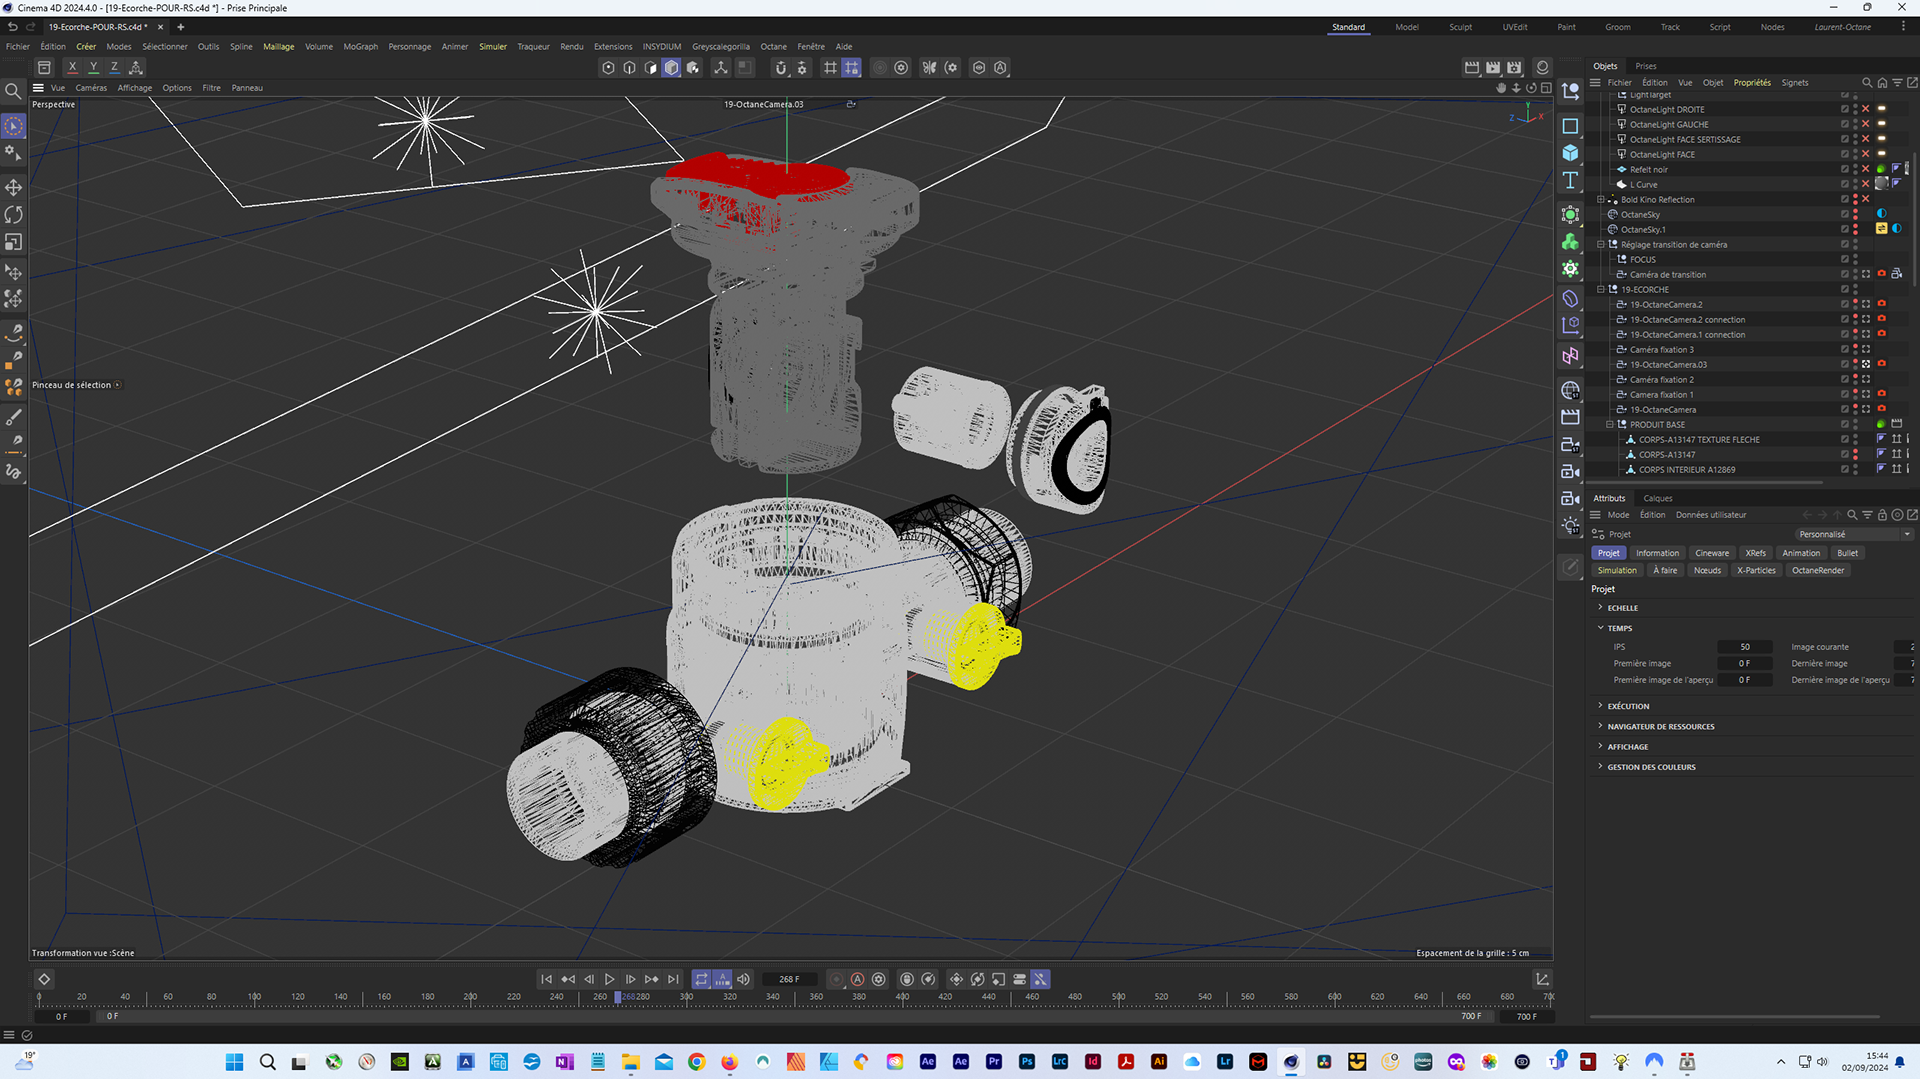Screen dimensions: 1920x1079
Task: Toggle Y axis lock
Action: pyautogui.click(x=93, y=68)
